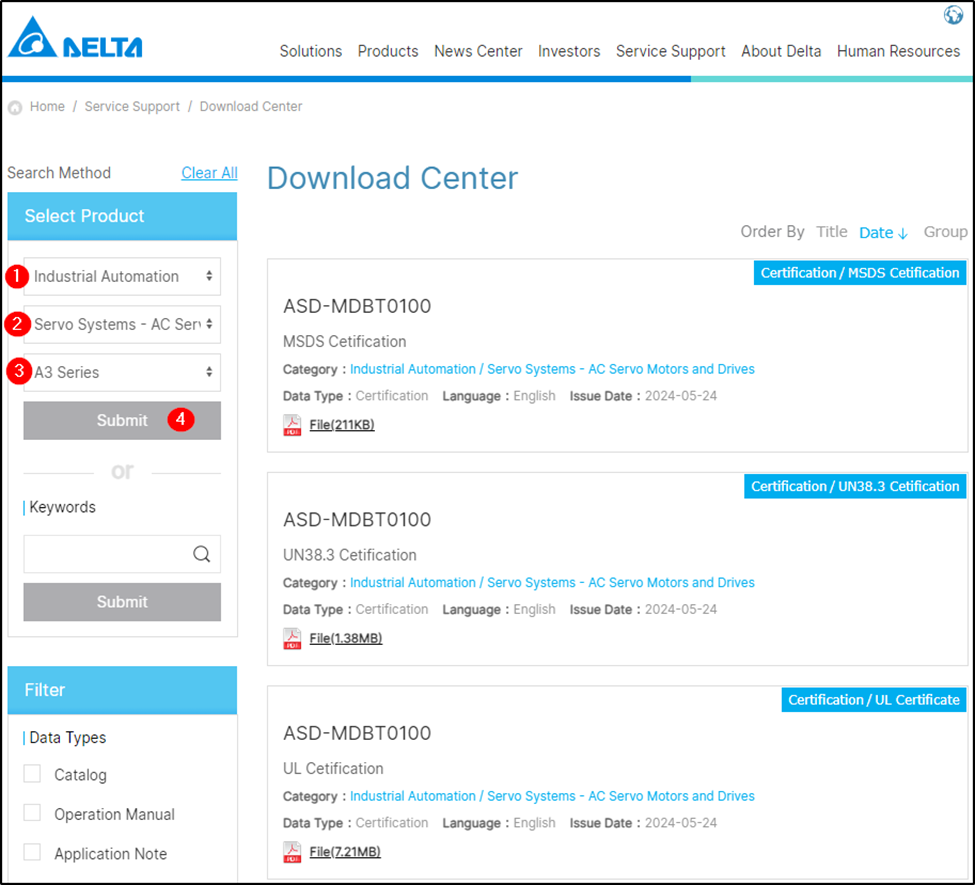975x885 pixels.
Task: Open the Products menu
Action: pos(388,51)
